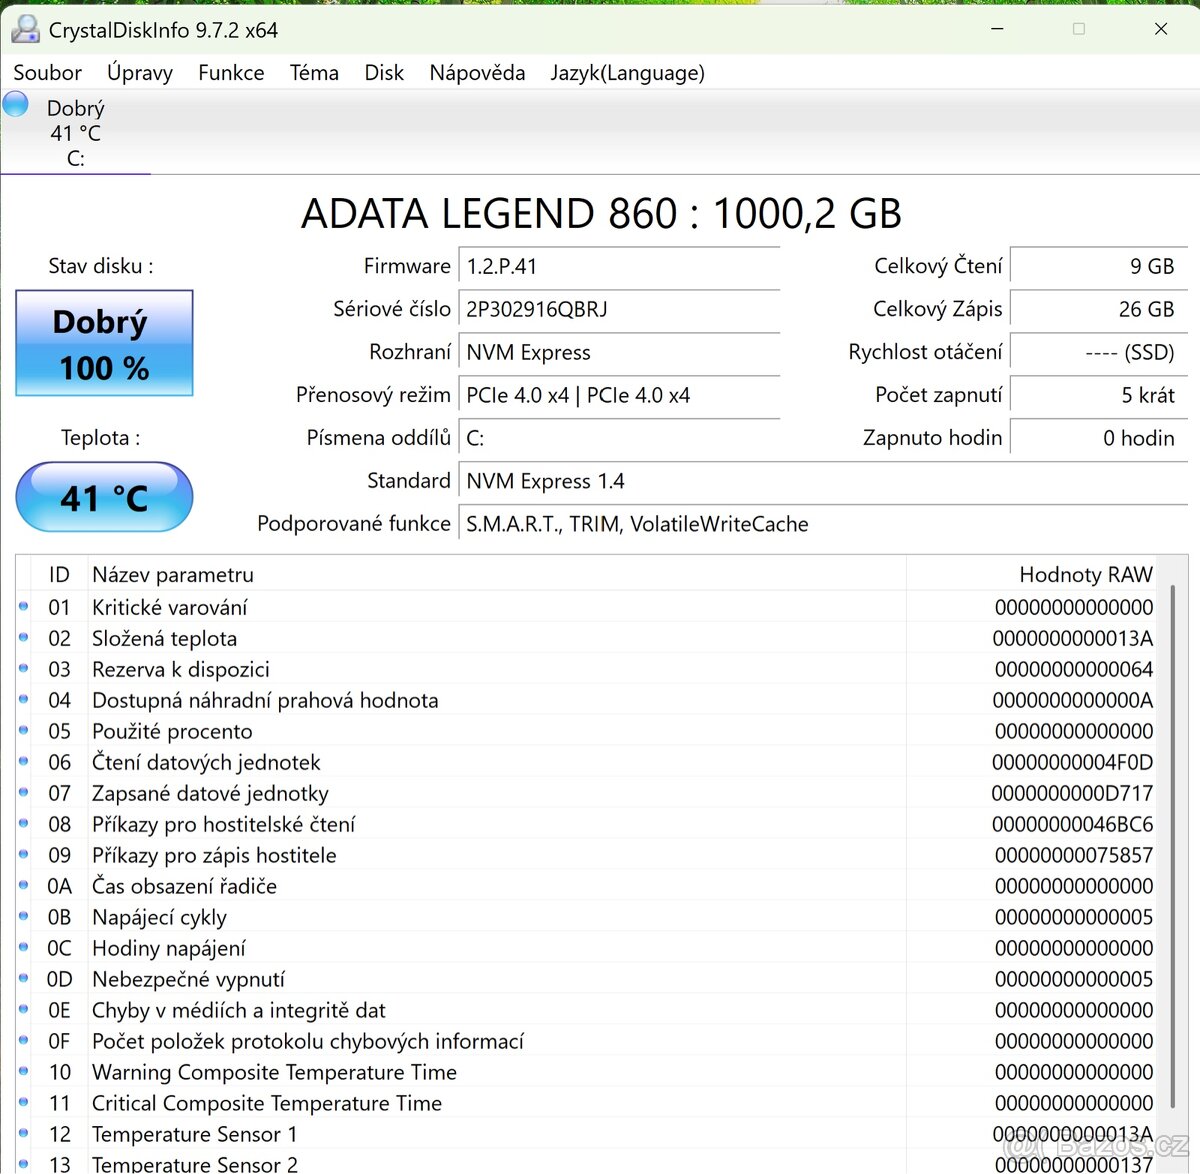The height and width of the screenshot is (1174, 1200).
Task: Expand the Nápověda menu
Action: click(477, 72)
